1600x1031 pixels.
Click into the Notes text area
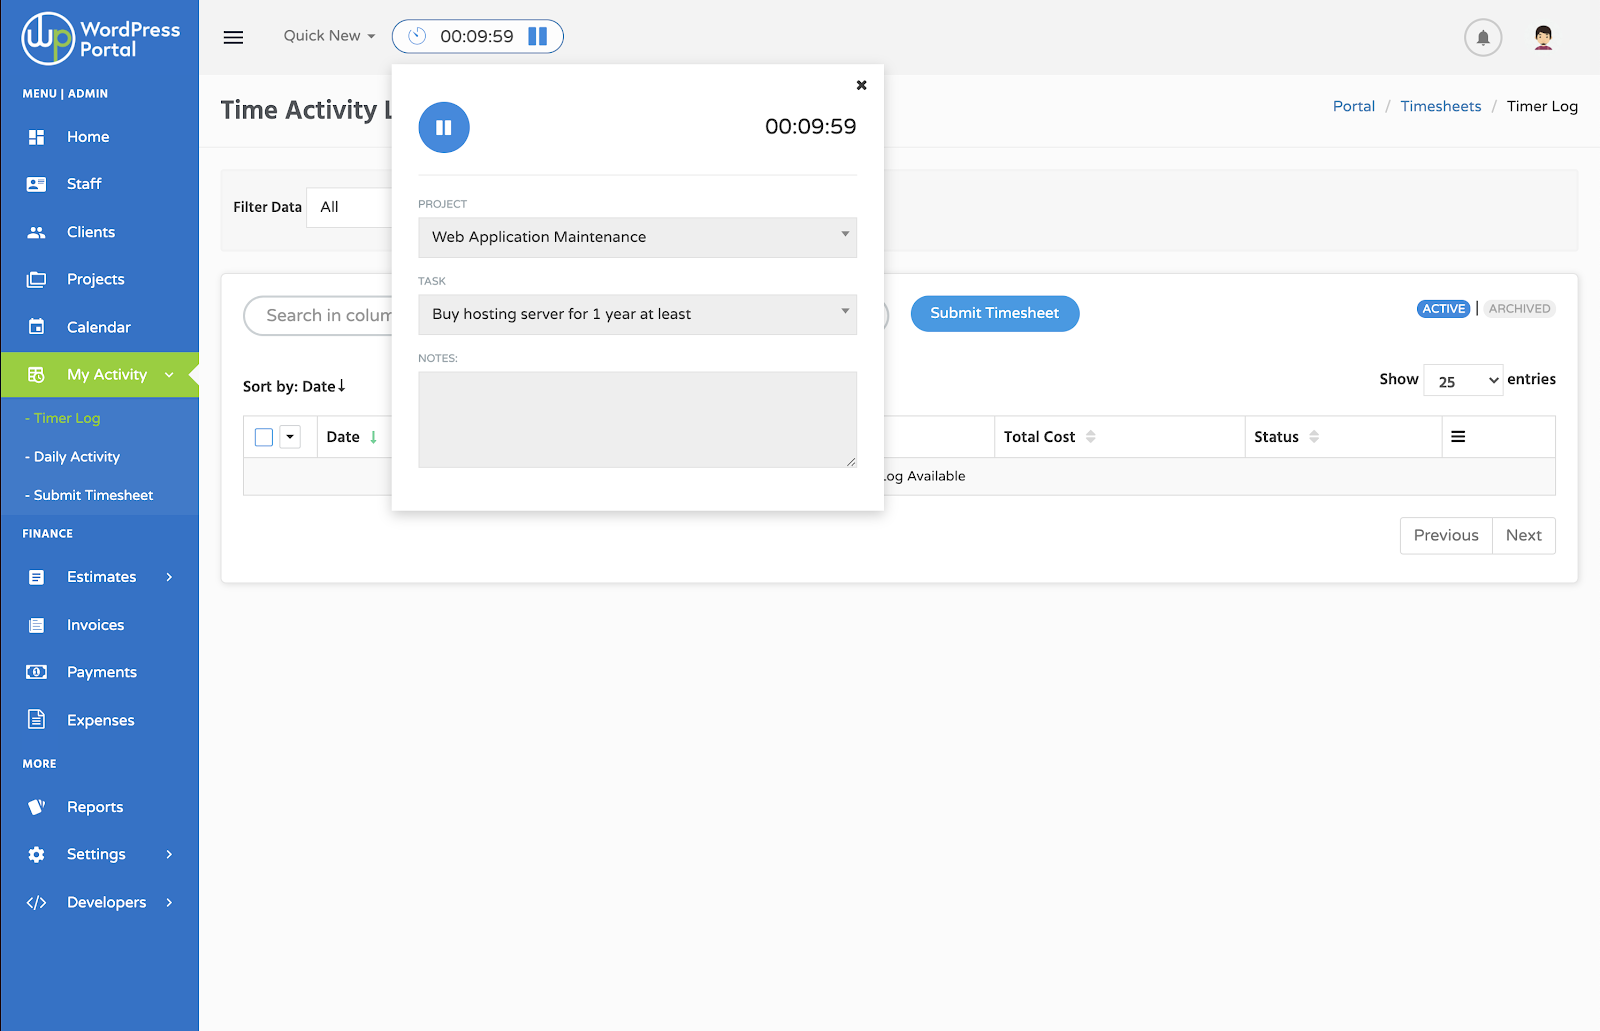point(637,419)
